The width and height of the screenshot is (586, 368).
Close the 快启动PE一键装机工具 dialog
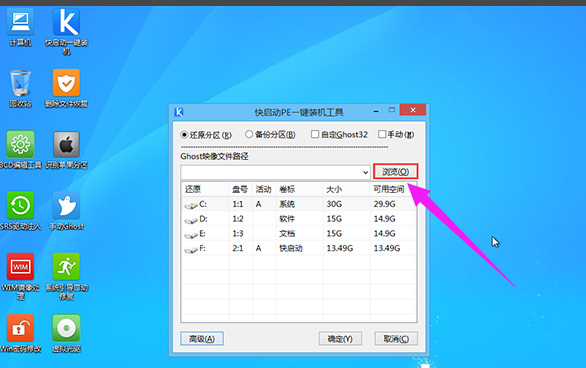tap(413, 110)
